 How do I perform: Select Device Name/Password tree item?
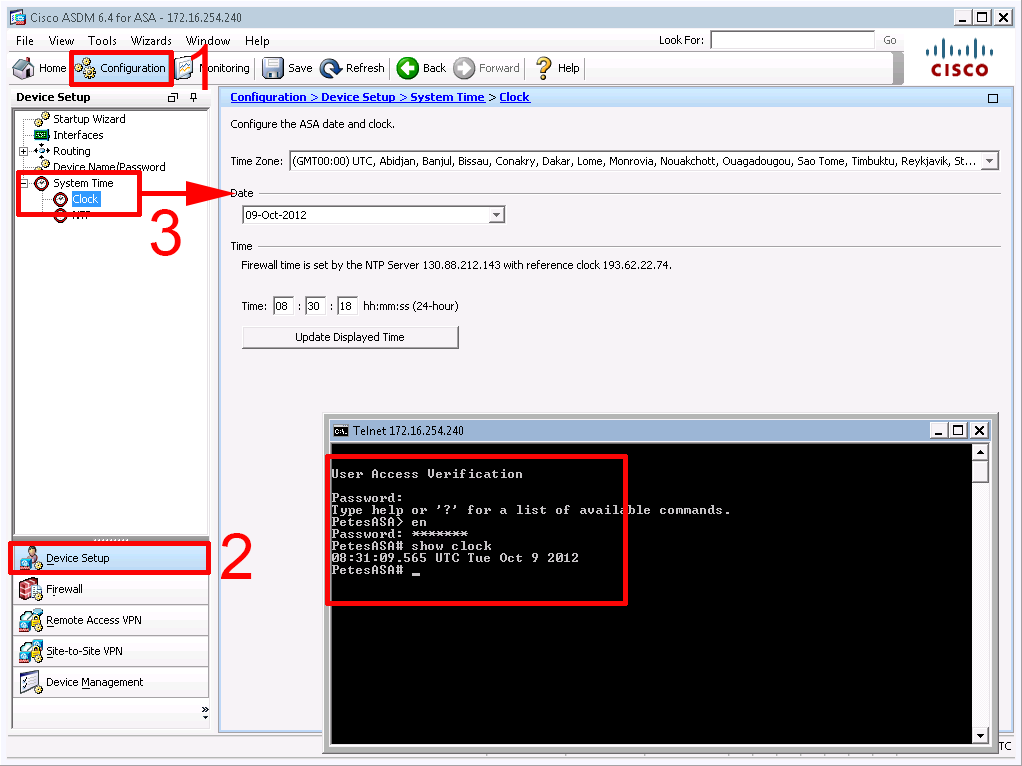(x=109, y=166)
